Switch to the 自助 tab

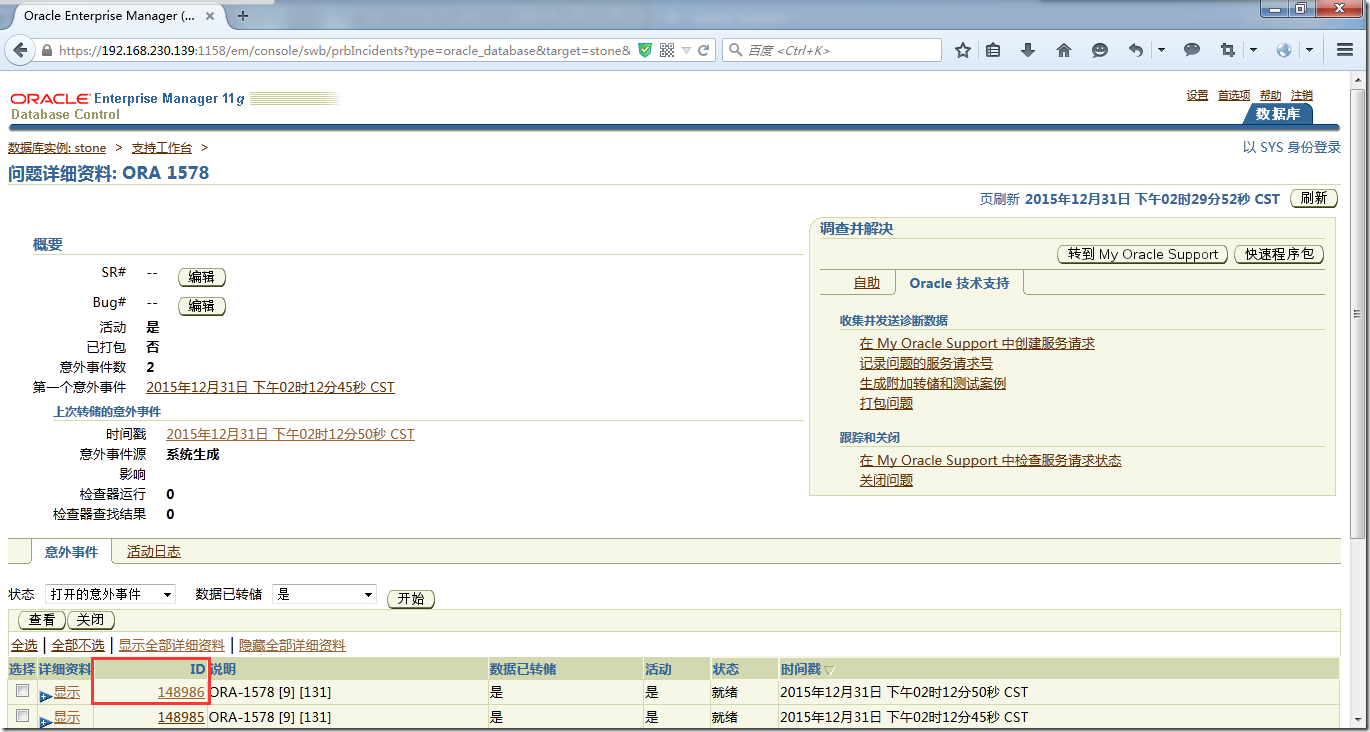point(866,283)
